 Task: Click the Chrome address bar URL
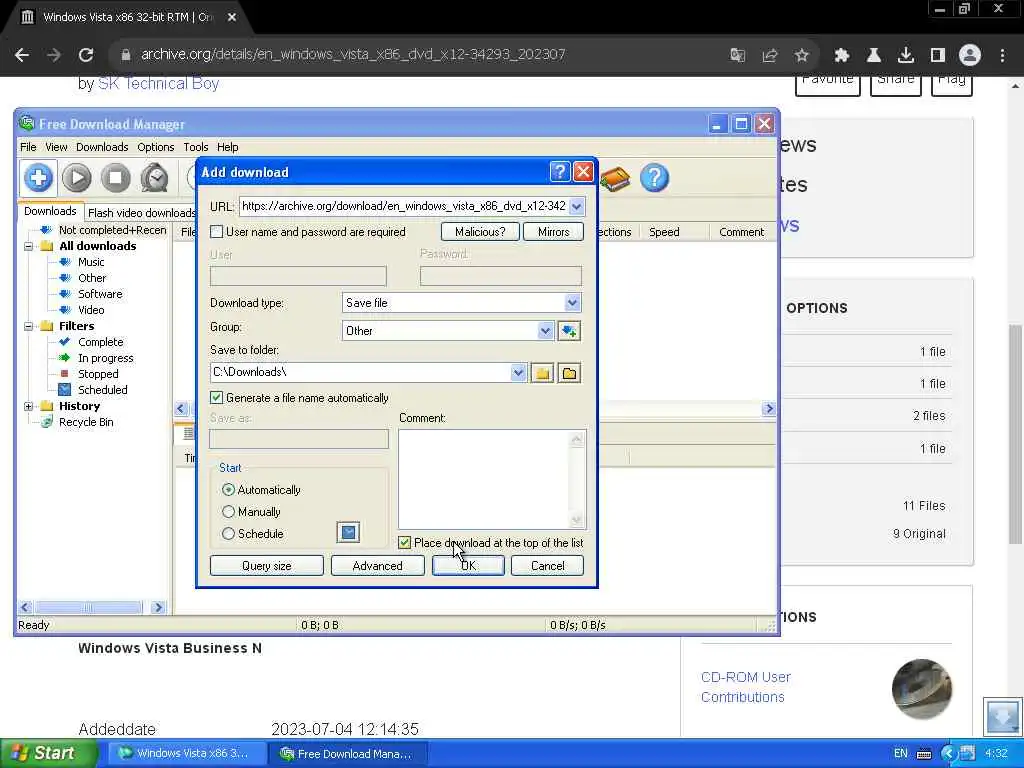(x=353, y=55)
